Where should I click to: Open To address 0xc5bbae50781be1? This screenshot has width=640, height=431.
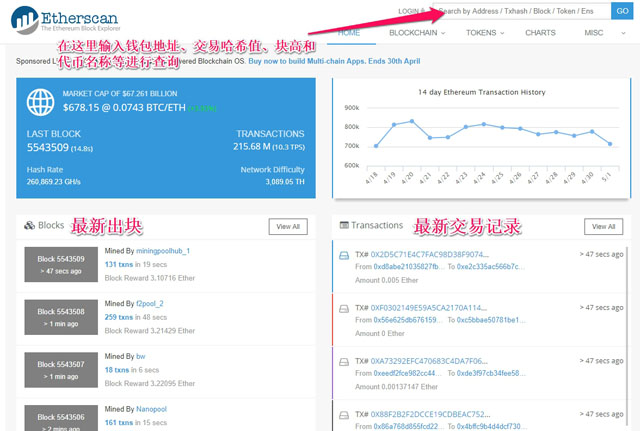point(491,320)
